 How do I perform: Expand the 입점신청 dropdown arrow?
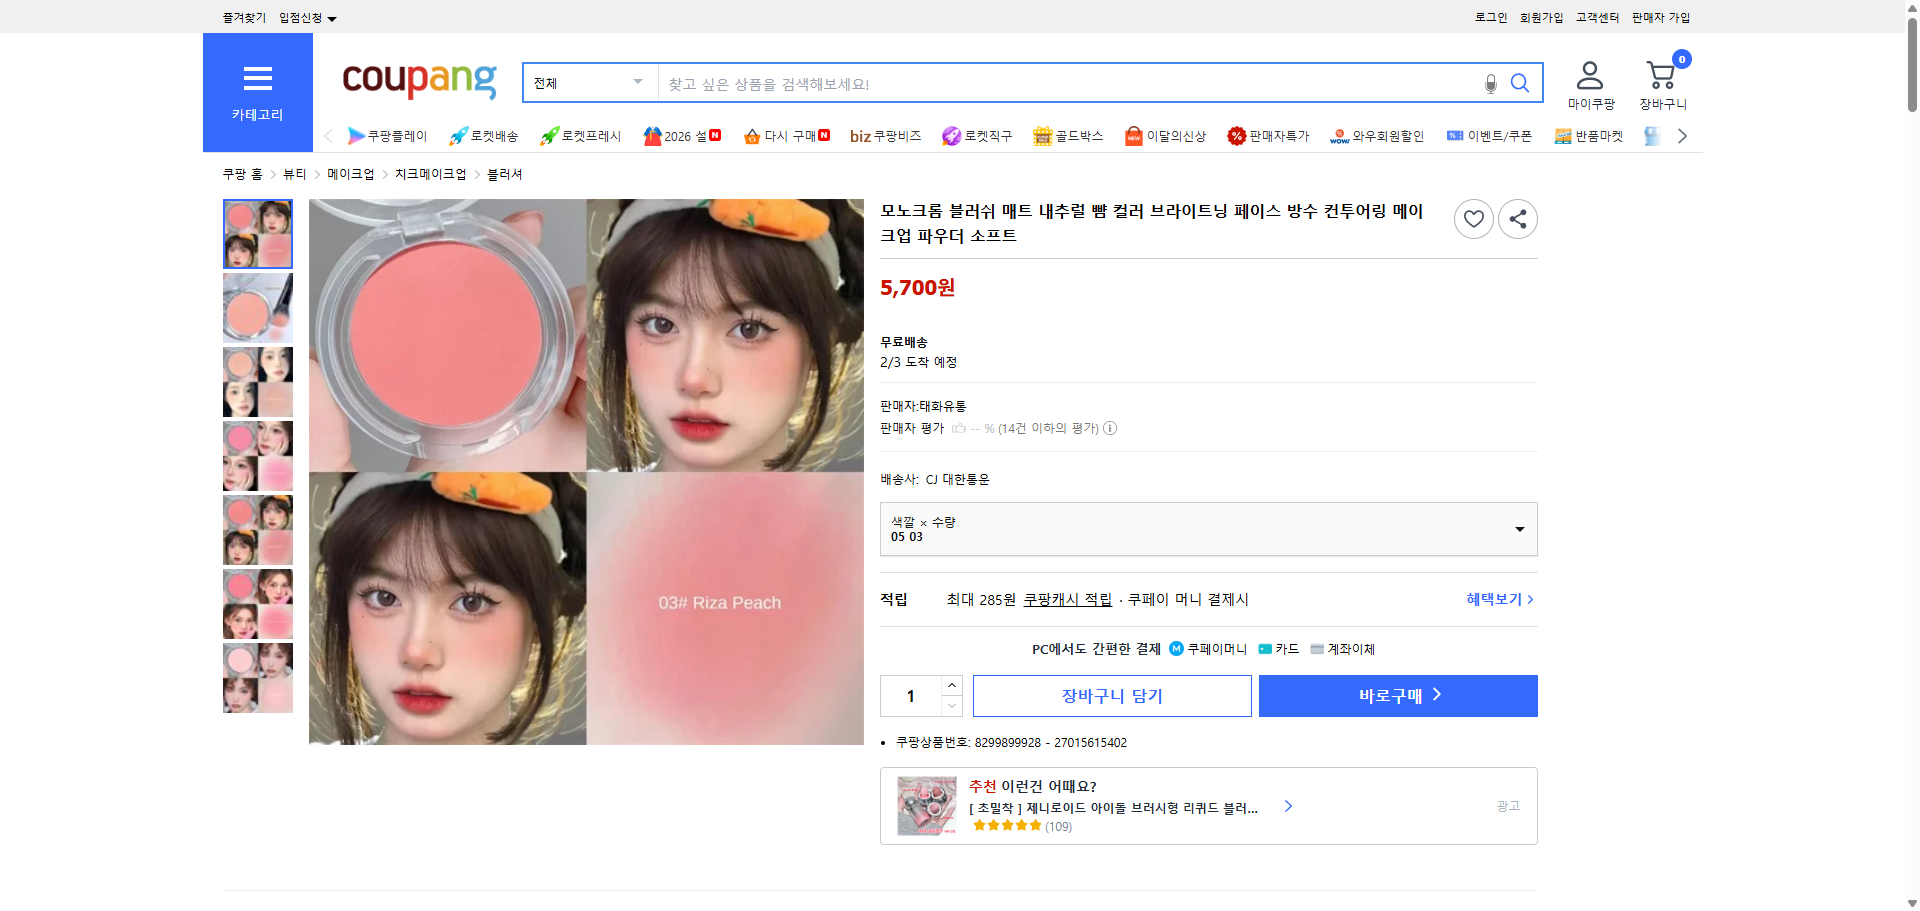pos(333,17)
